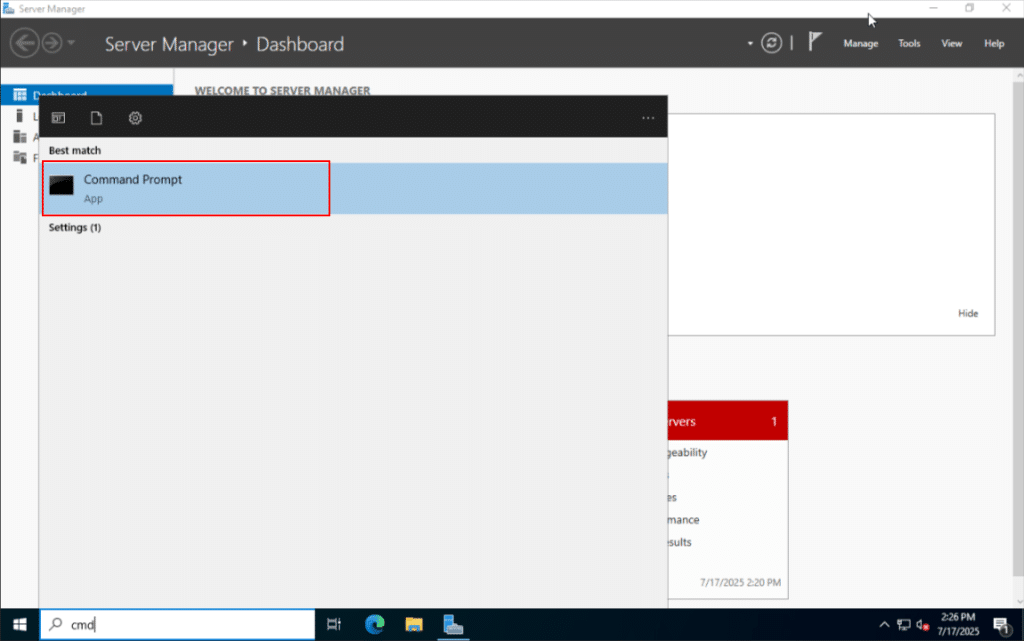
Task: Open the Manage menu
Action: coord(861,44)
